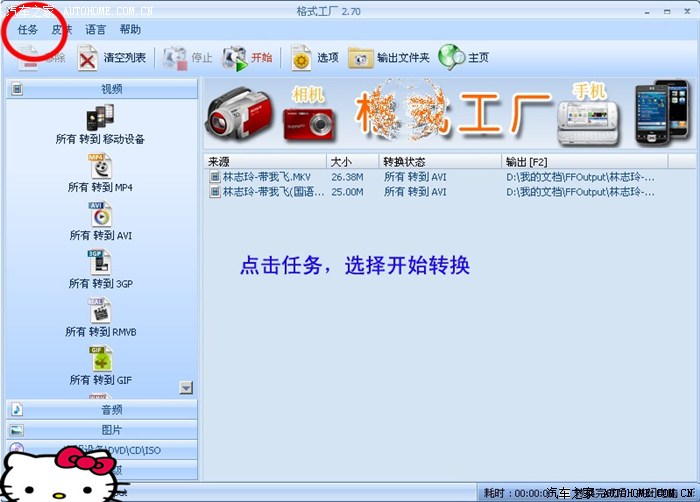
Task: Select 所有 转到 MP4 icon
Action: (x=100, y=167)
